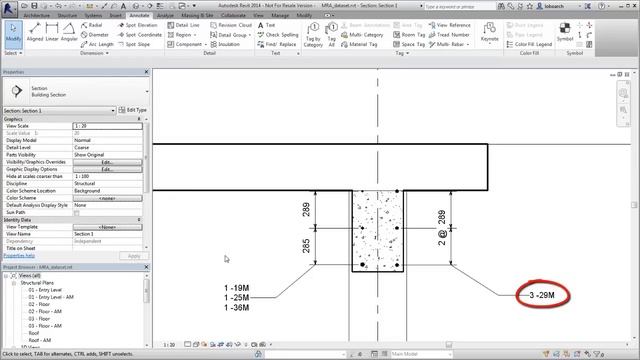This screenshot has width=640, height=360.
Task: Switch to the Manage ribbon tab
Action: point(280,16)
